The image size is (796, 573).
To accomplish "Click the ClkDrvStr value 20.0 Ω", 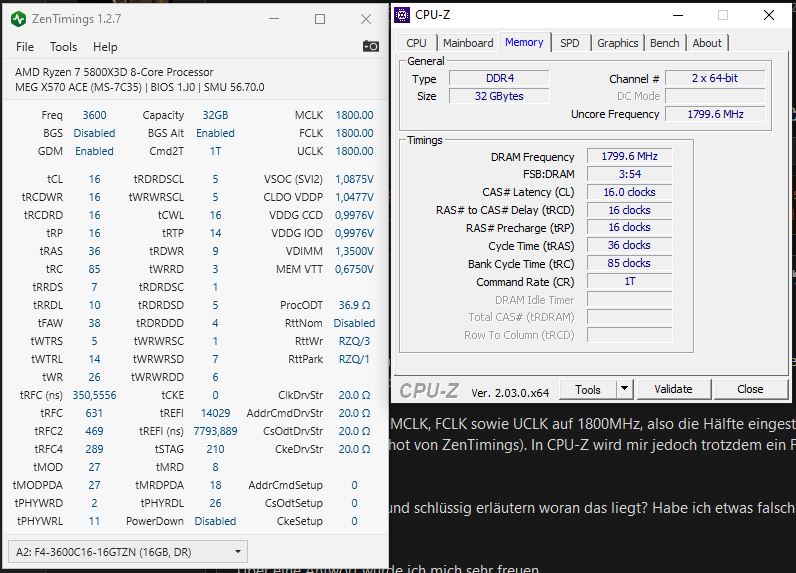I will tap(354, 395).
